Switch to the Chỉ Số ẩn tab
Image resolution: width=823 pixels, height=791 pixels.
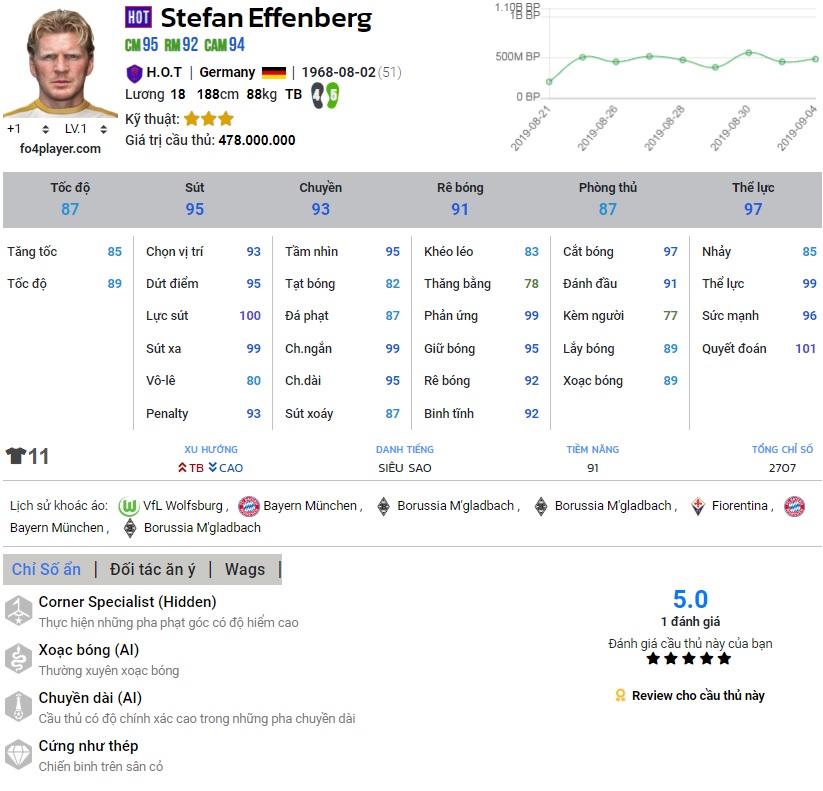click(46, 569)
